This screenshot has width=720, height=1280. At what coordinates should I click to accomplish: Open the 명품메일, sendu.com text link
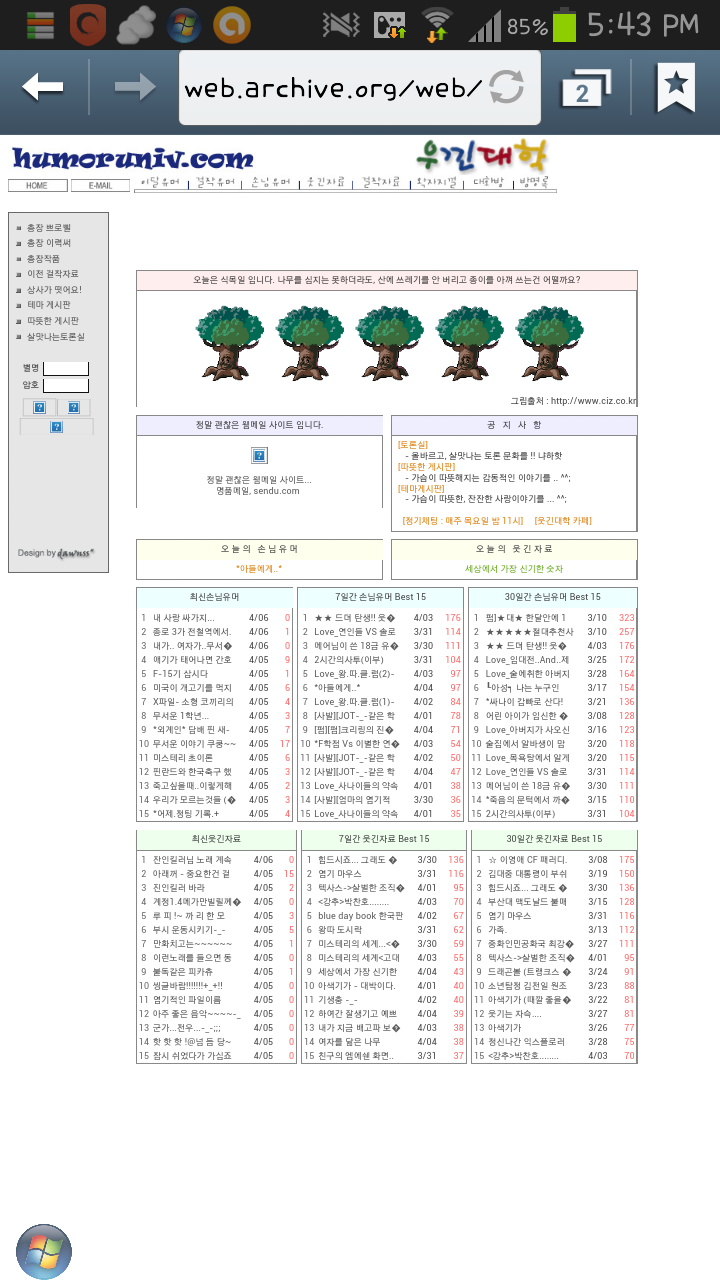(x=258, y=491)
